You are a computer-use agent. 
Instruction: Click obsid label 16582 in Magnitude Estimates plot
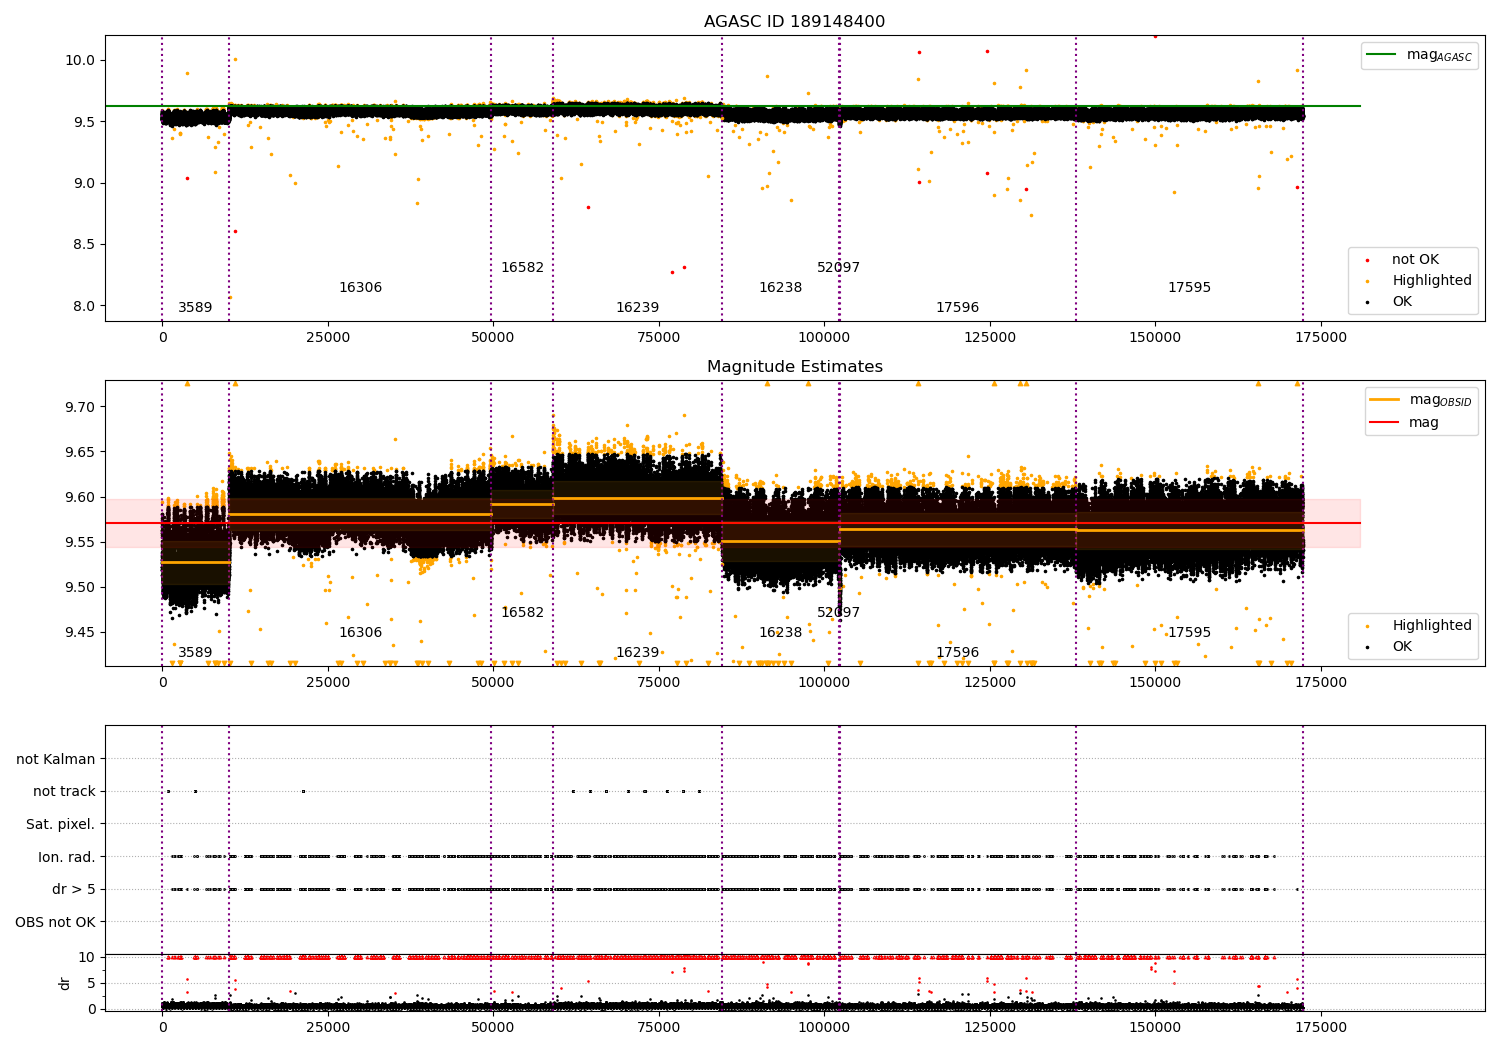coord(522,613)
